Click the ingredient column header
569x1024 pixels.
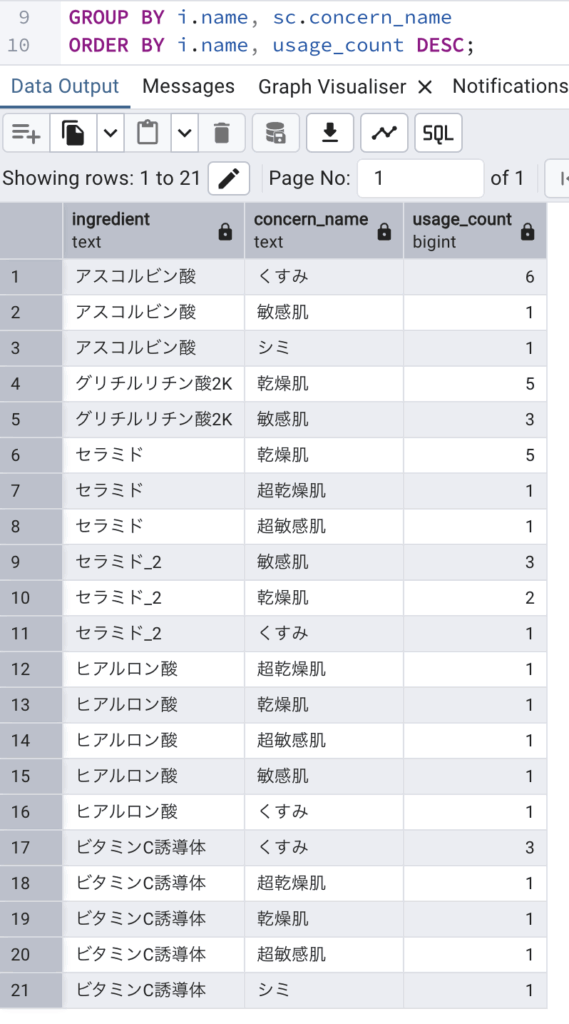154,231
